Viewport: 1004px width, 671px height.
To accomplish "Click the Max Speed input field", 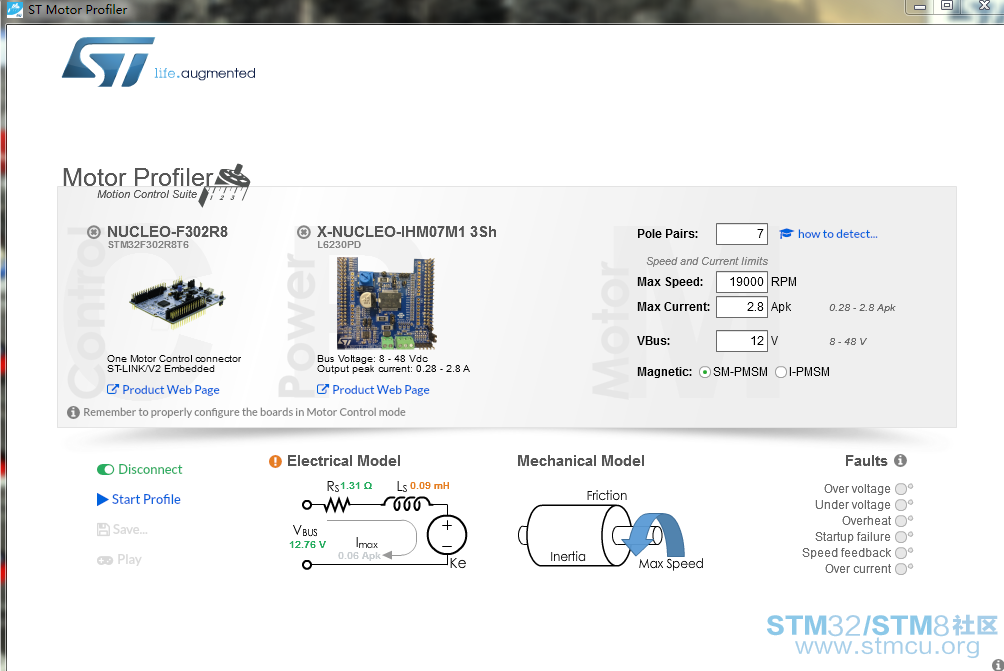I will pos(741,282).
